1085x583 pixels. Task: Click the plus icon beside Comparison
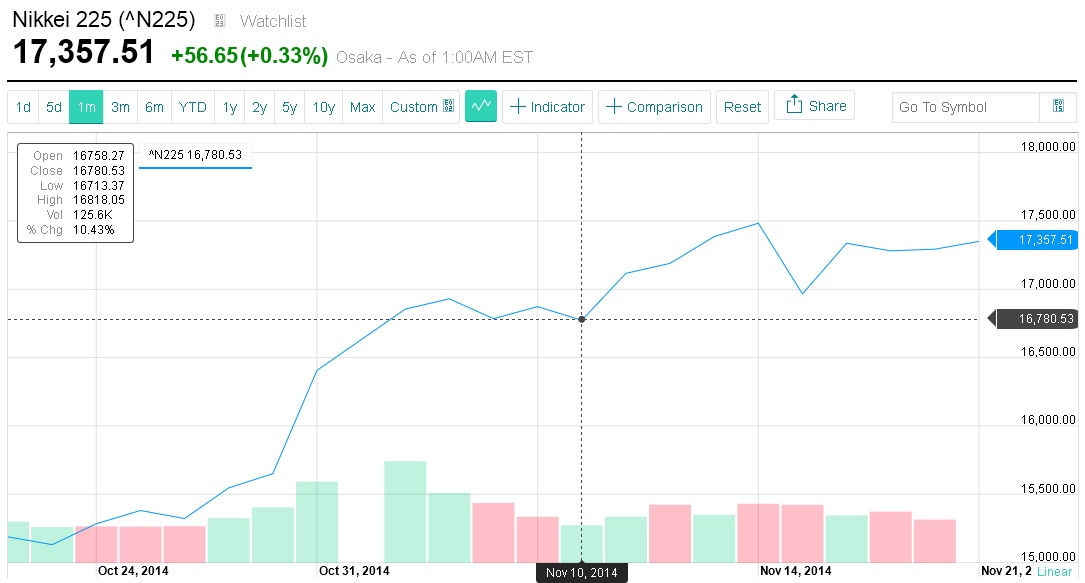(613, 107)
